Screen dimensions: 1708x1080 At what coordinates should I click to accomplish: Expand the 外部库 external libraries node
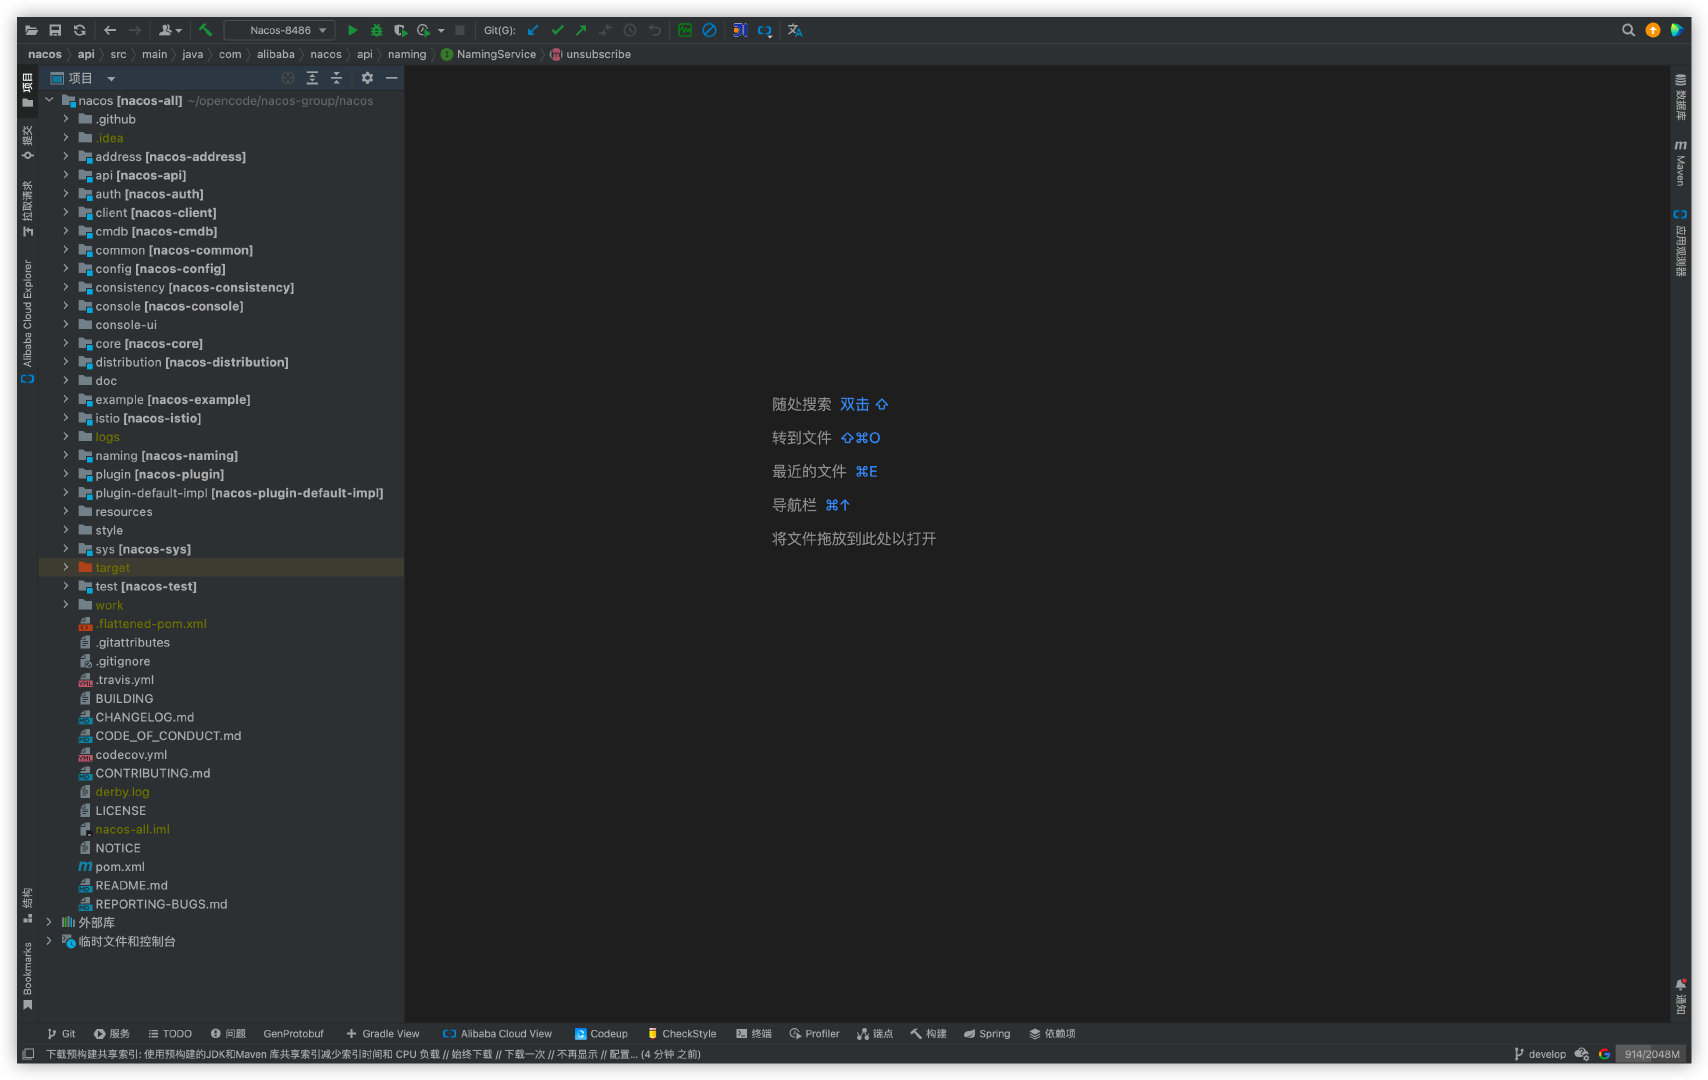tap(49, 922)
